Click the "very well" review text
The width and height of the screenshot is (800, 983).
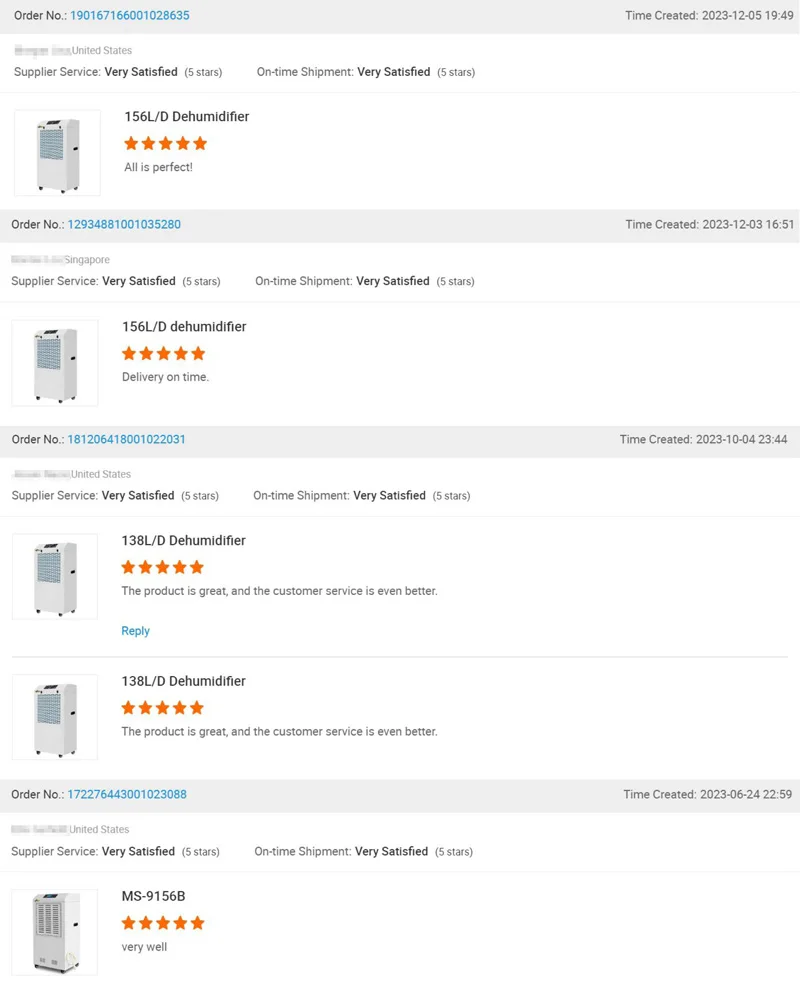(144, 947)
